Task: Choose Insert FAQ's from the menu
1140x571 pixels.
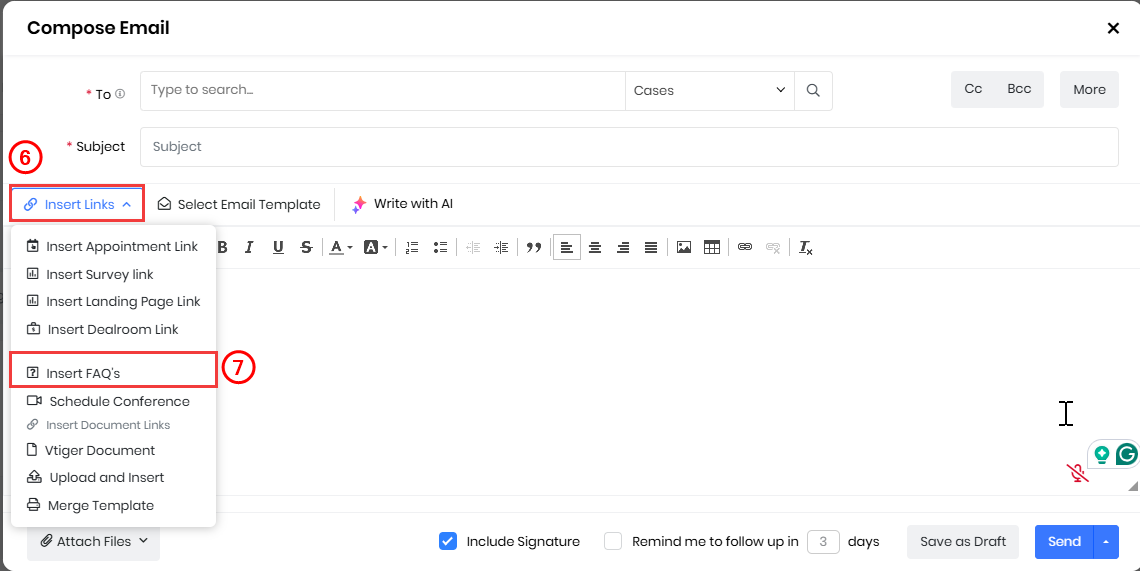Action: 83,373
